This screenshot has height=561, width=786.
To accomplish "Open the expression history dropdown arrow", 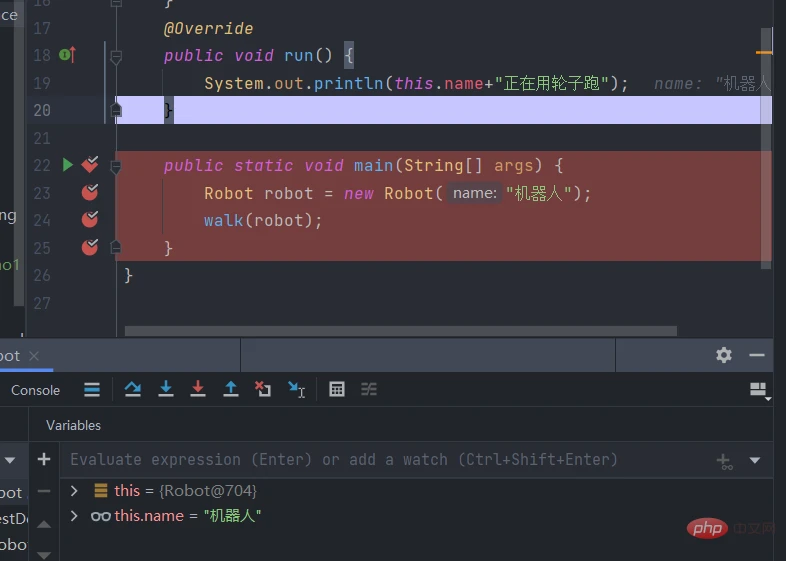I will [x=755, y=460].
